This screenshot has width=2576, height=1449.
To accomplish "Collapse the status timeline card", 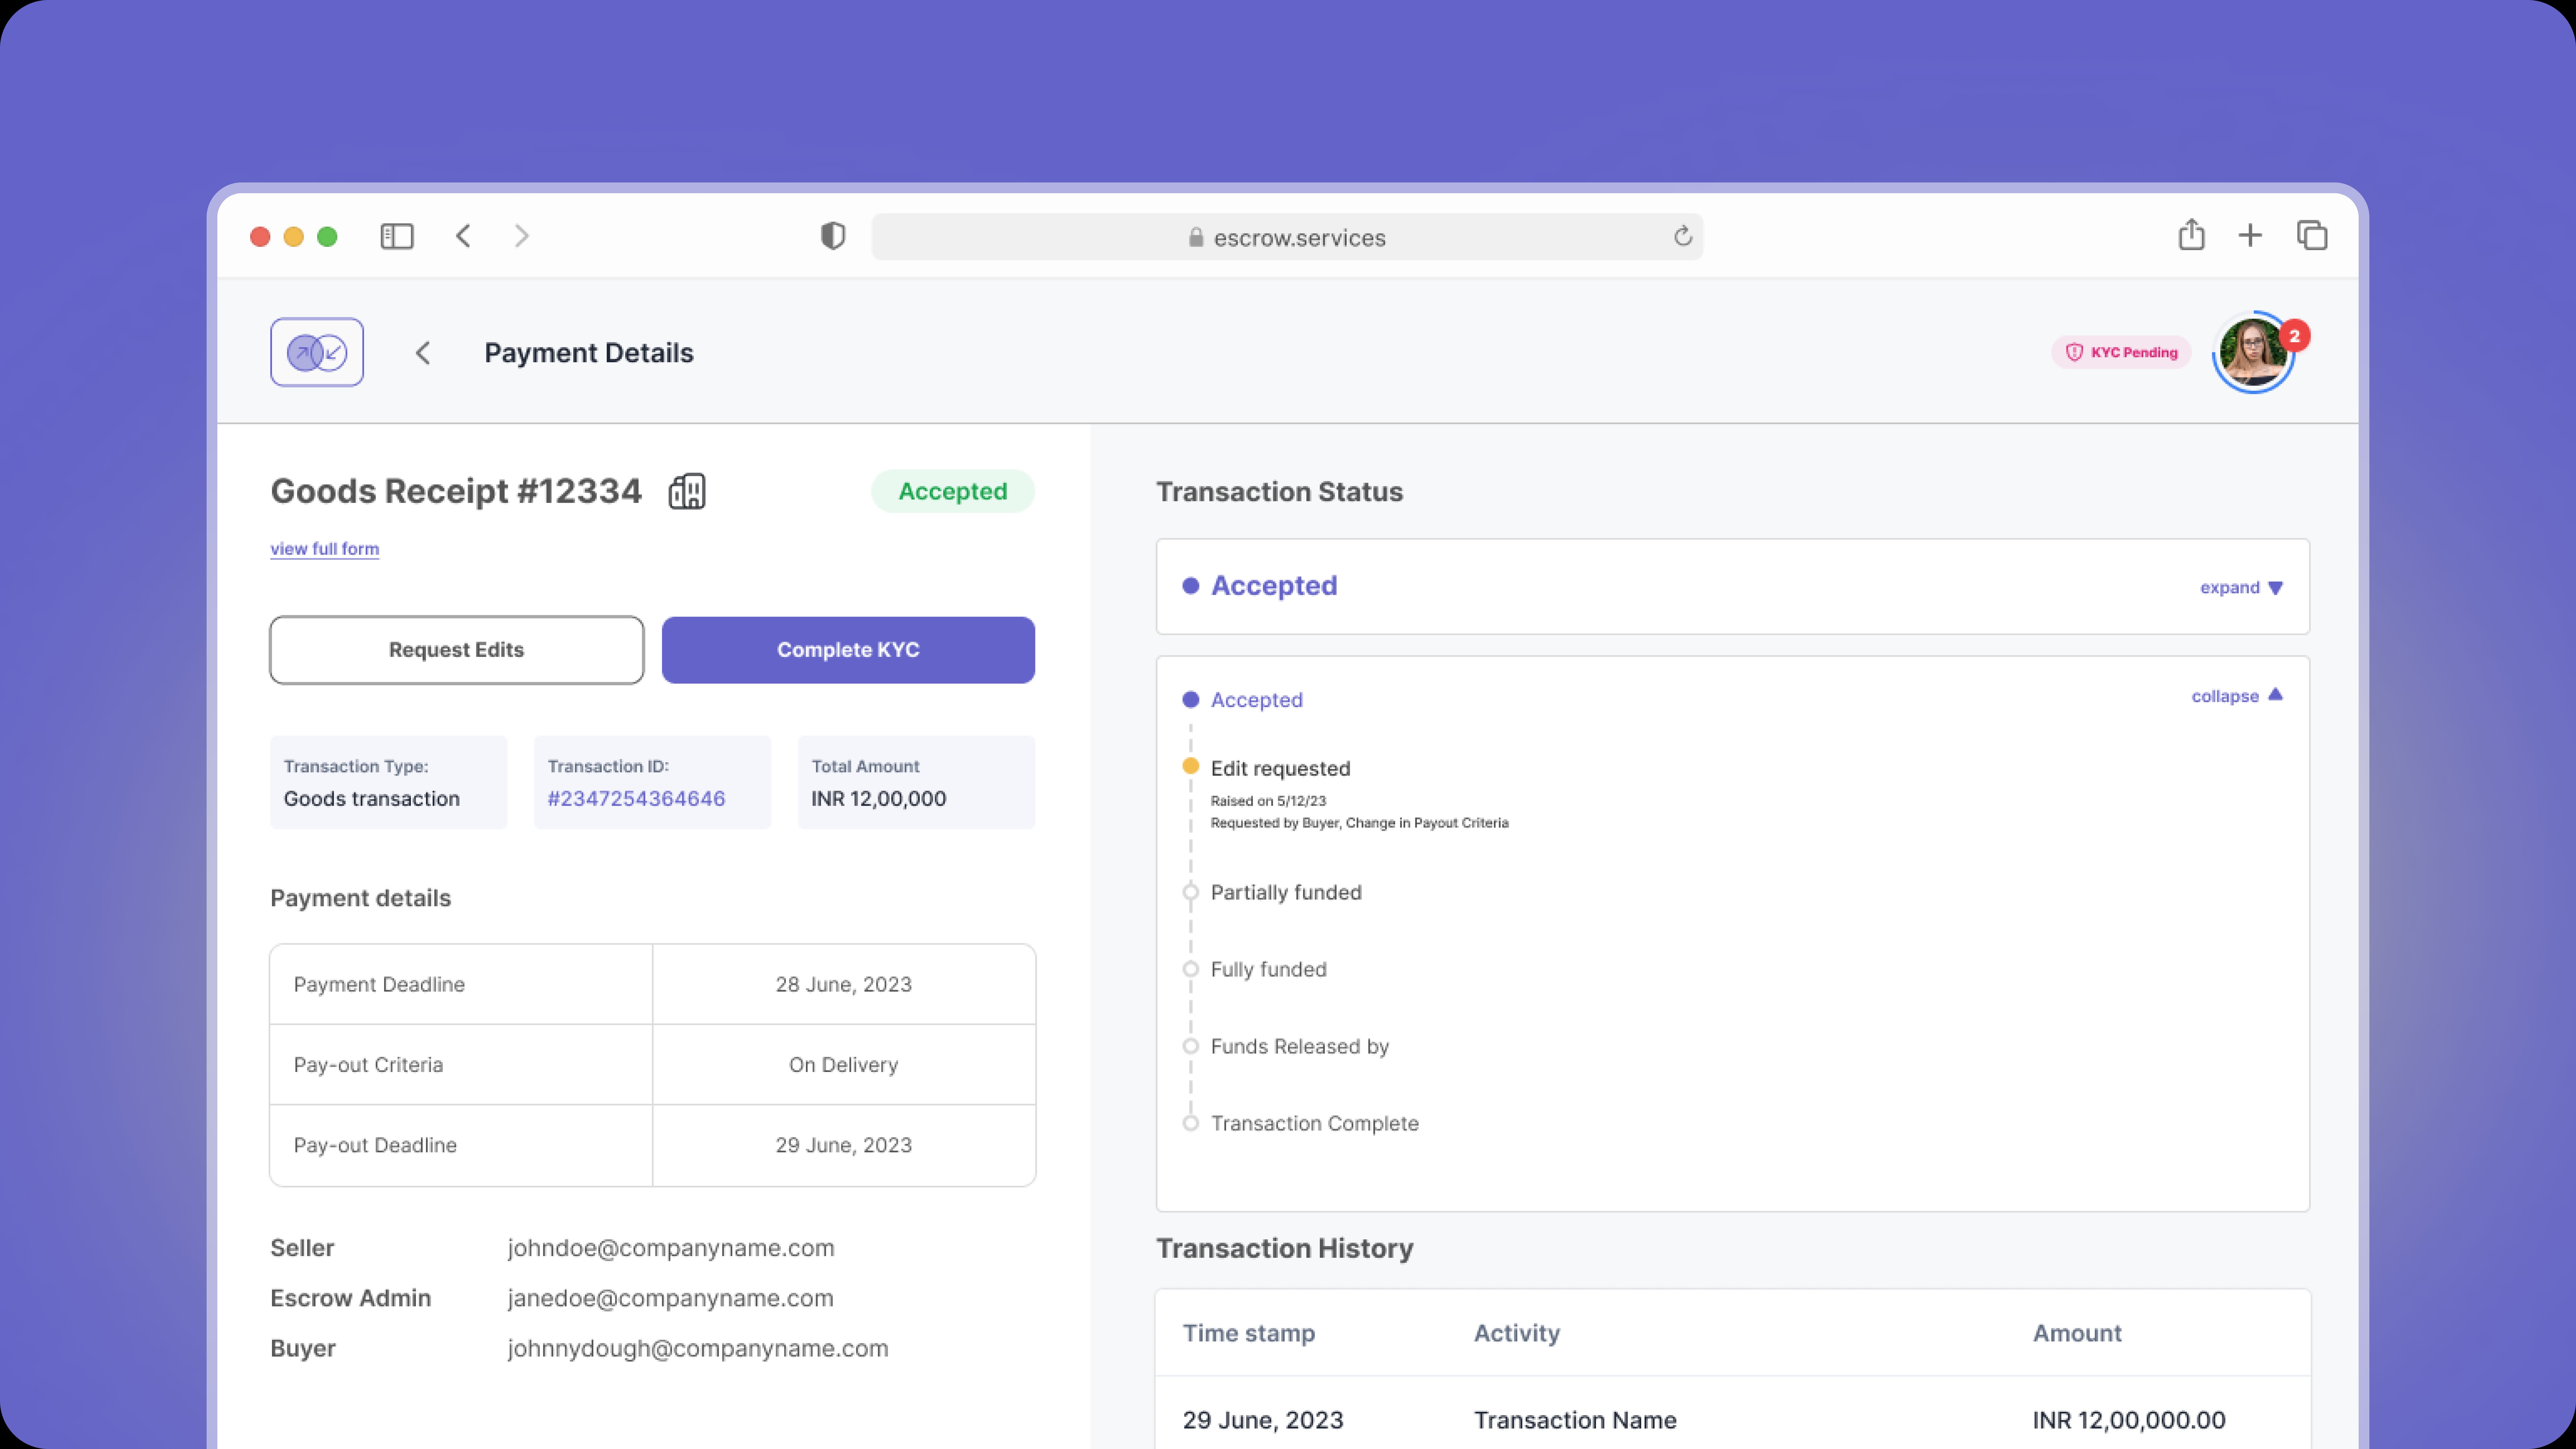I will point(2237,696).
